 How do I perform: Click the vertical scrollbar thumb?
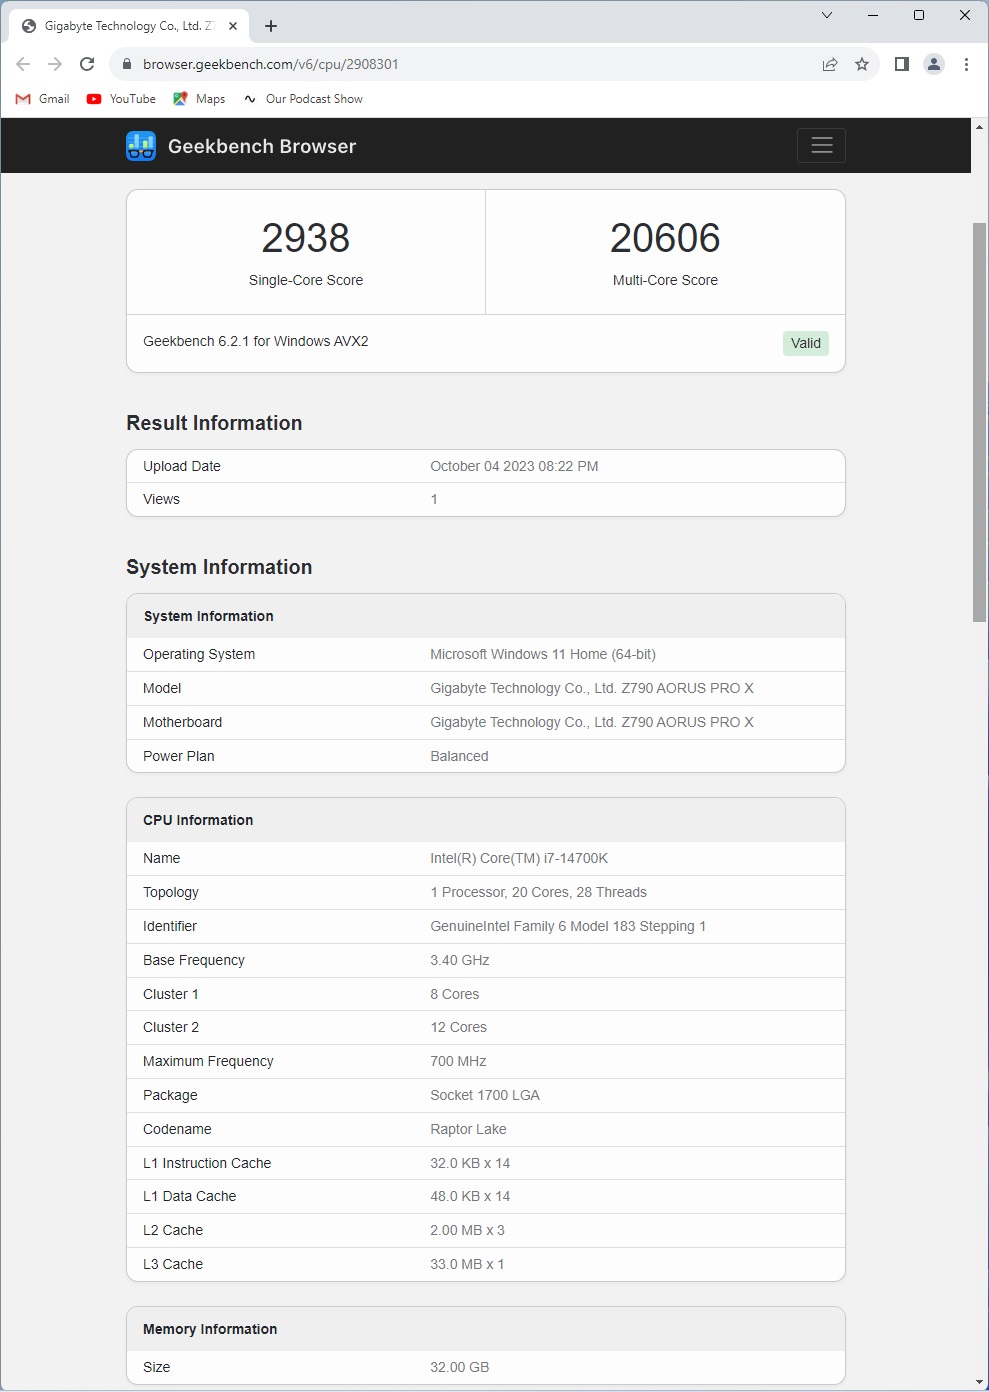[x=979, y=422]
